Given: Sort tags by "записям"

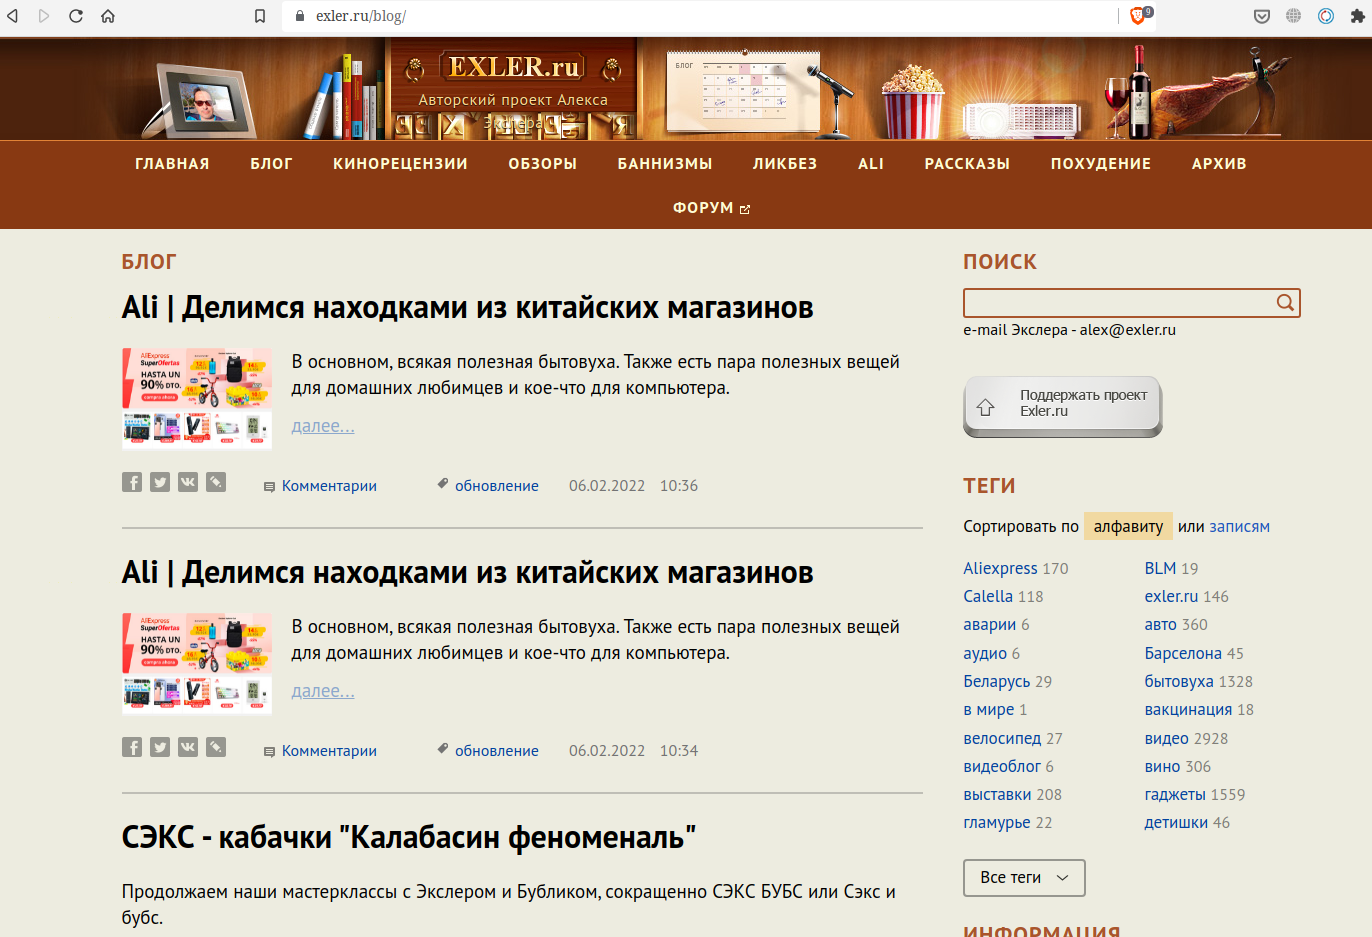Looking at the screenshot, I should (1239, 527).
